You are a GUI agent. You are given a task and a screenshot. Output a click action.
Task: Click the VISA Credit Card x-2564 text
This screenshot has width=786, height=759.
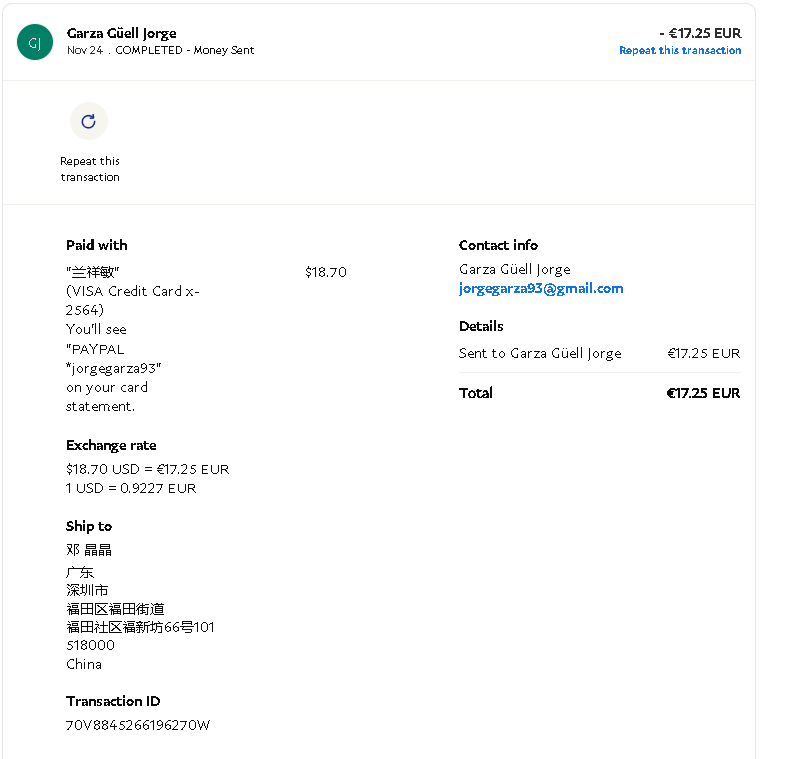132,300
